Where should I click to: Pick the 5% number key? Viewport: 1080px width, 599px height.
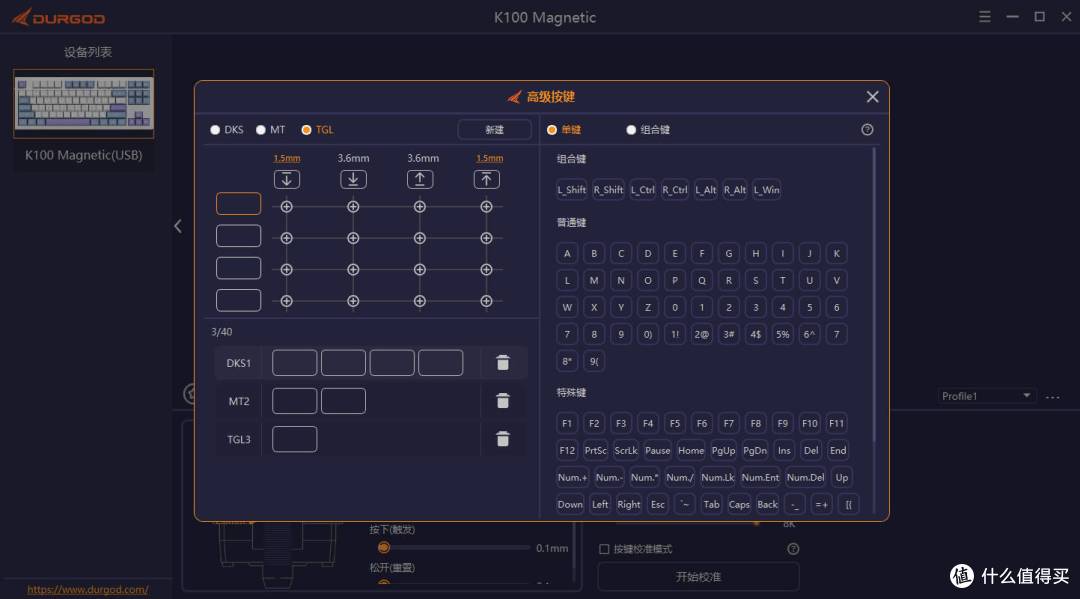tap(782, 335)
